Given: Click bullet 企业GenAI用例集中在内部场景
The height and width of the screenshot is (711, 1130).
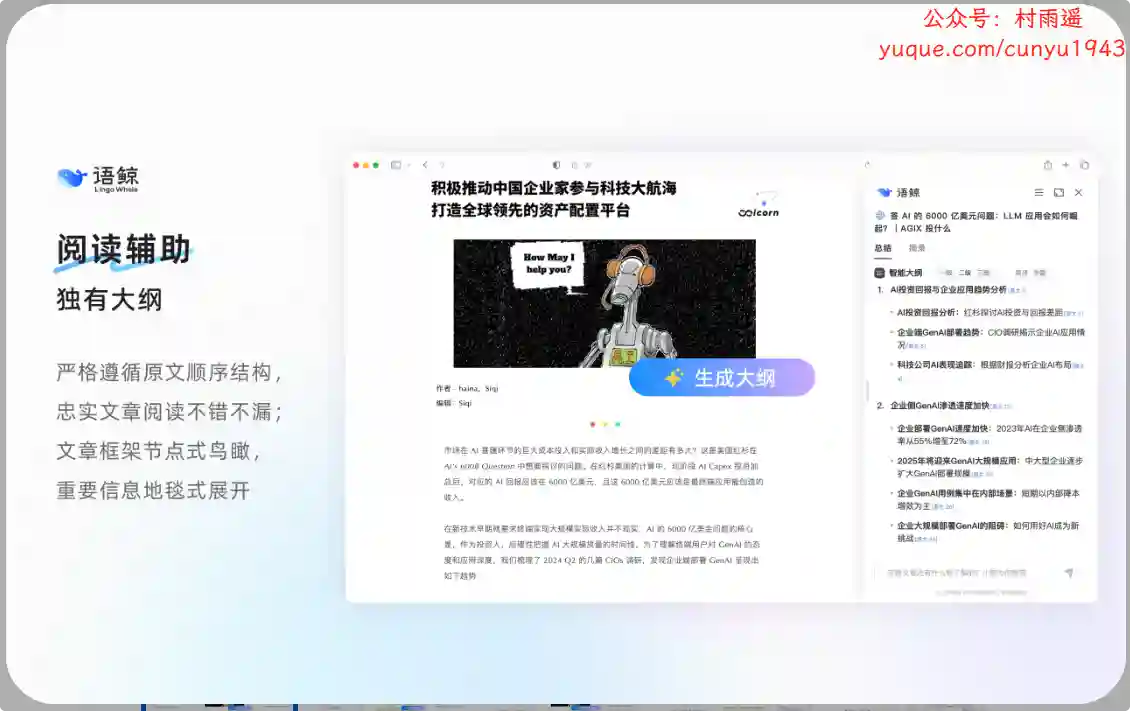Looking at the screenshot, I should click(x=956, y=493).
